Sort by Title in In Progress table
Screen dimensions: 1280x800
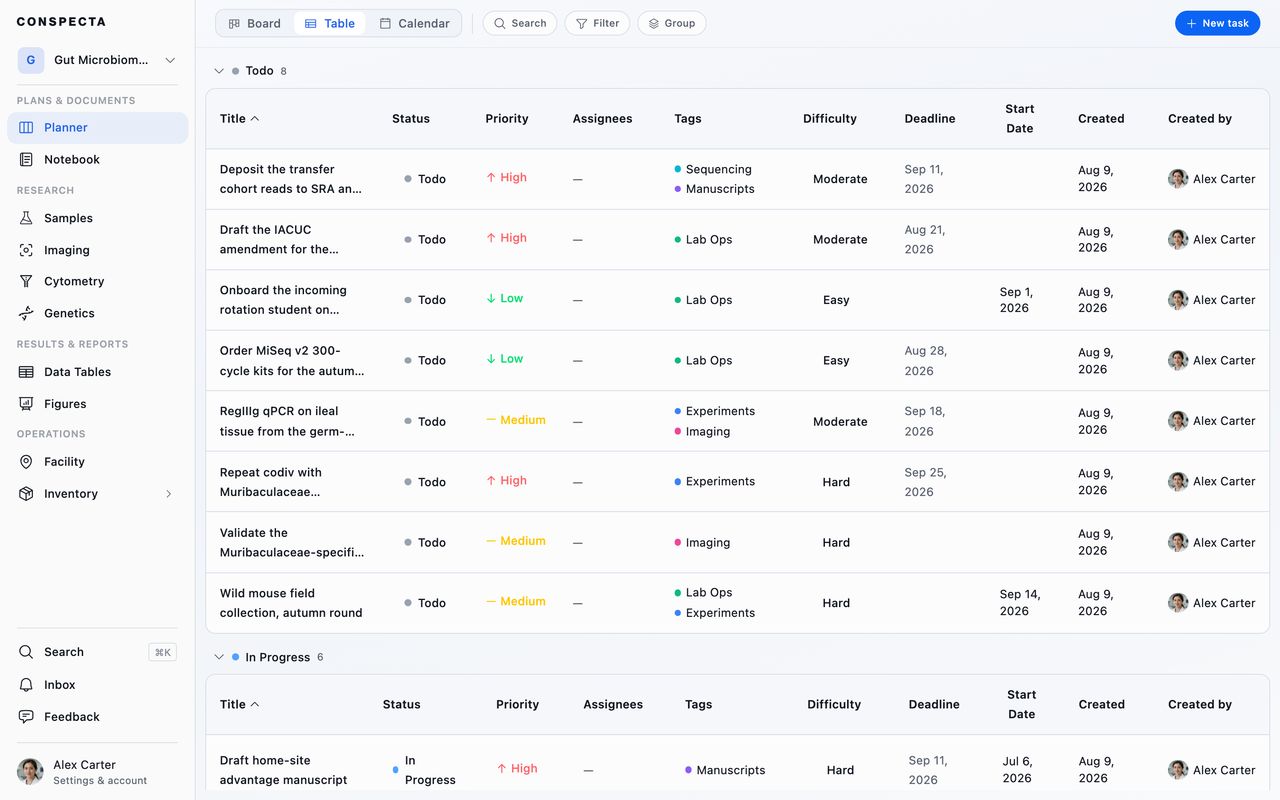click(239, 704)
